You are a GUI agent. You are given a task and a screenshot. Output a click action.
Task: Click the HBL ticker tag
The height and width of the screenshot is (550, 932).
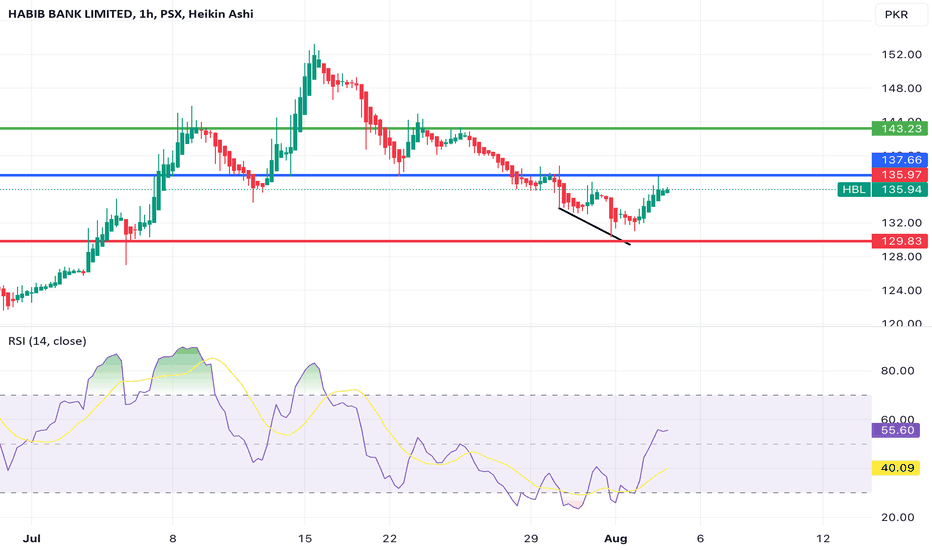(854, 190)
